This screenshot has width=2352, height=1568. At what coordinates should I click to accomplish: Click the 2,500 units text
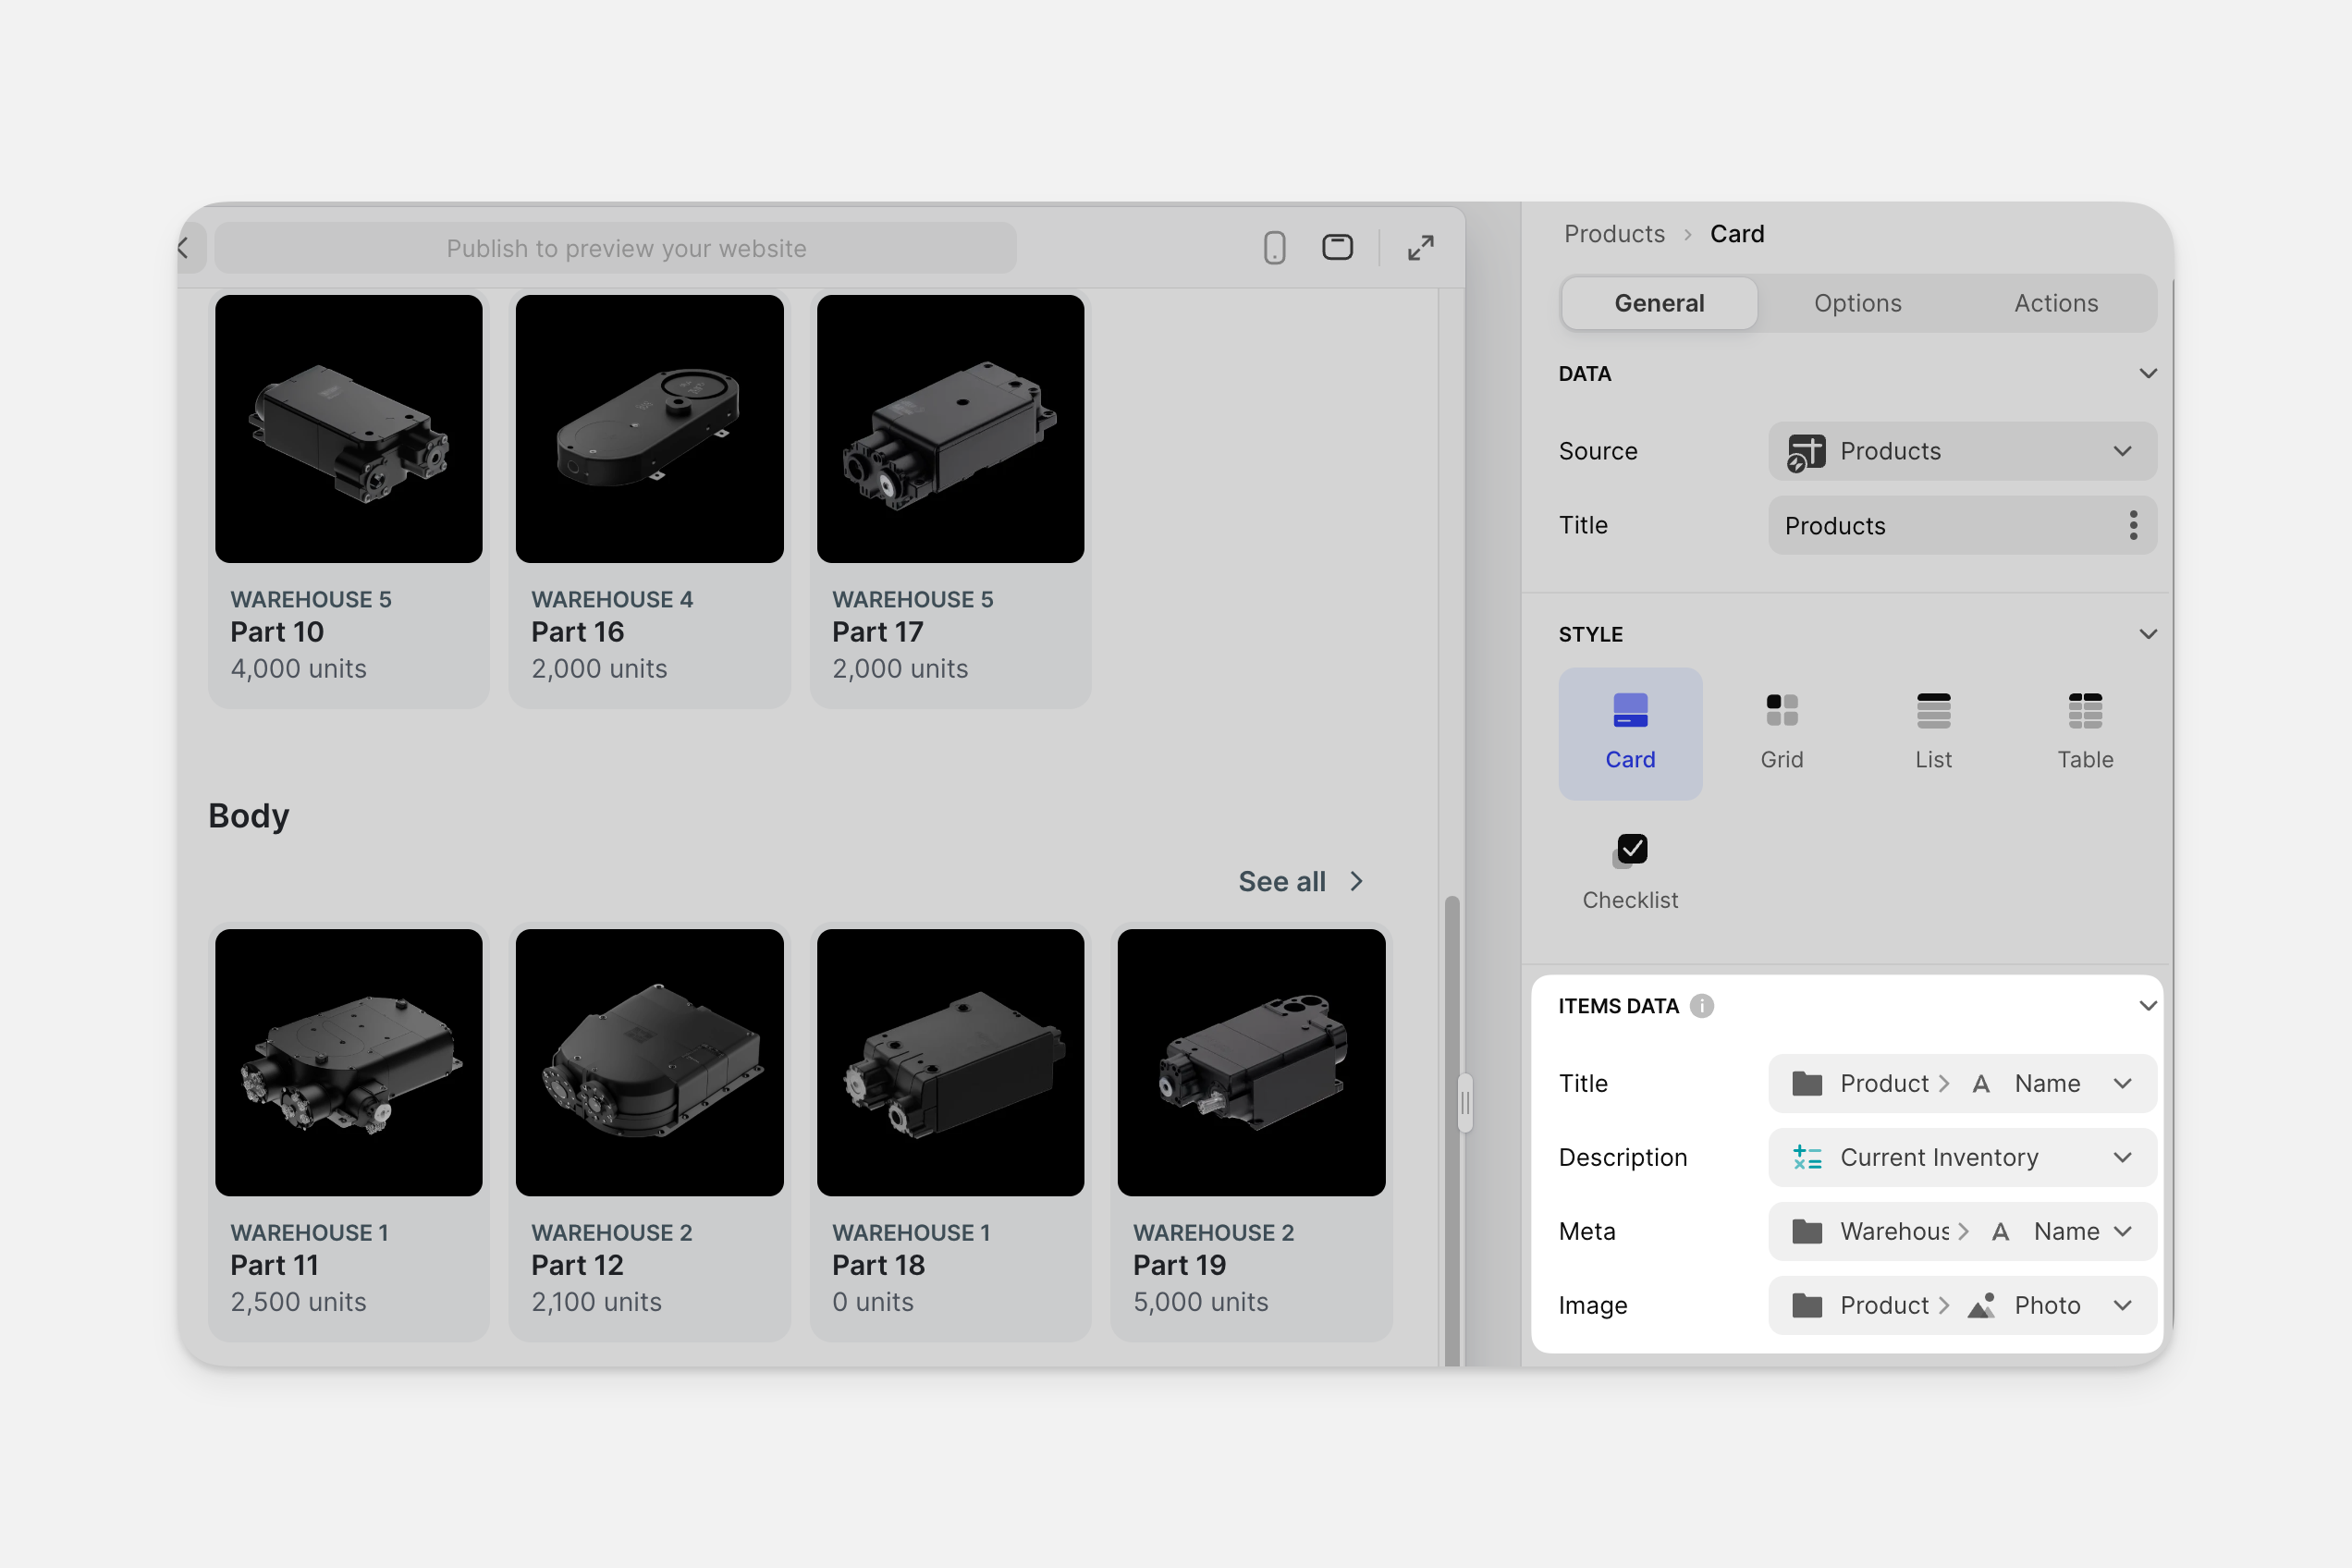tap(299, 1302)
